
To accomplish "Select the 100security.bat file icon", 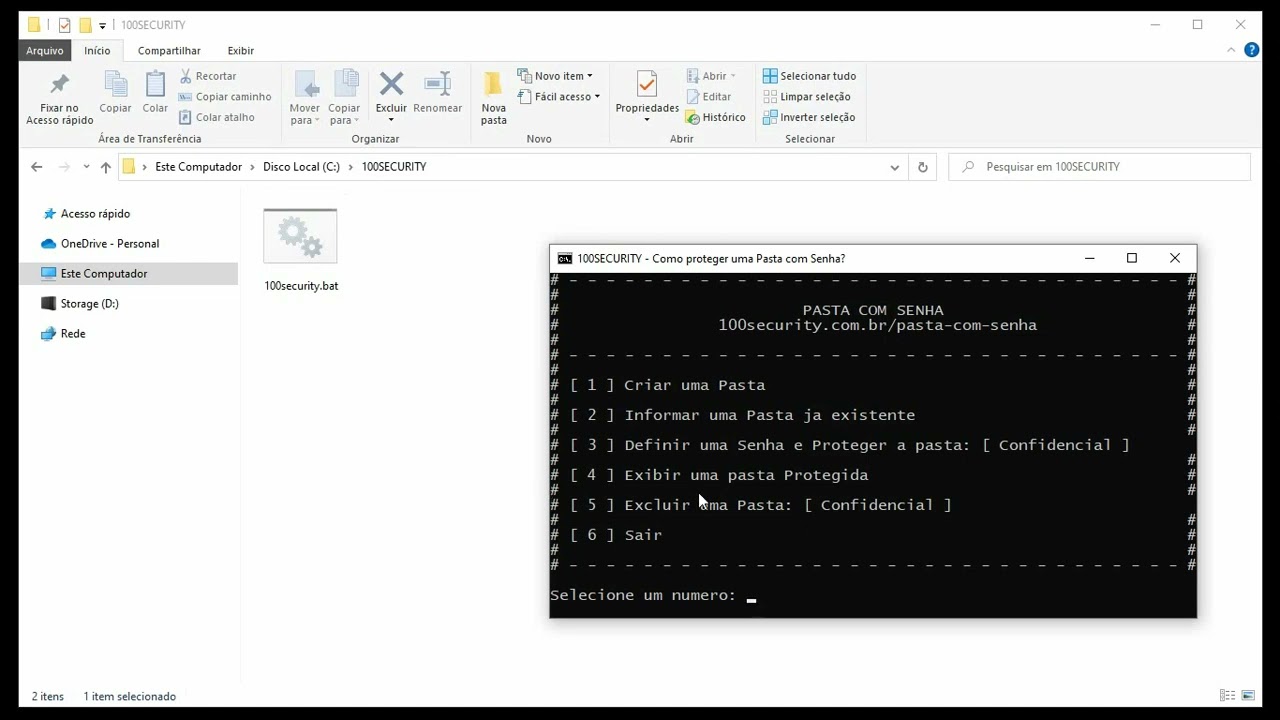I will coord(300,237).
